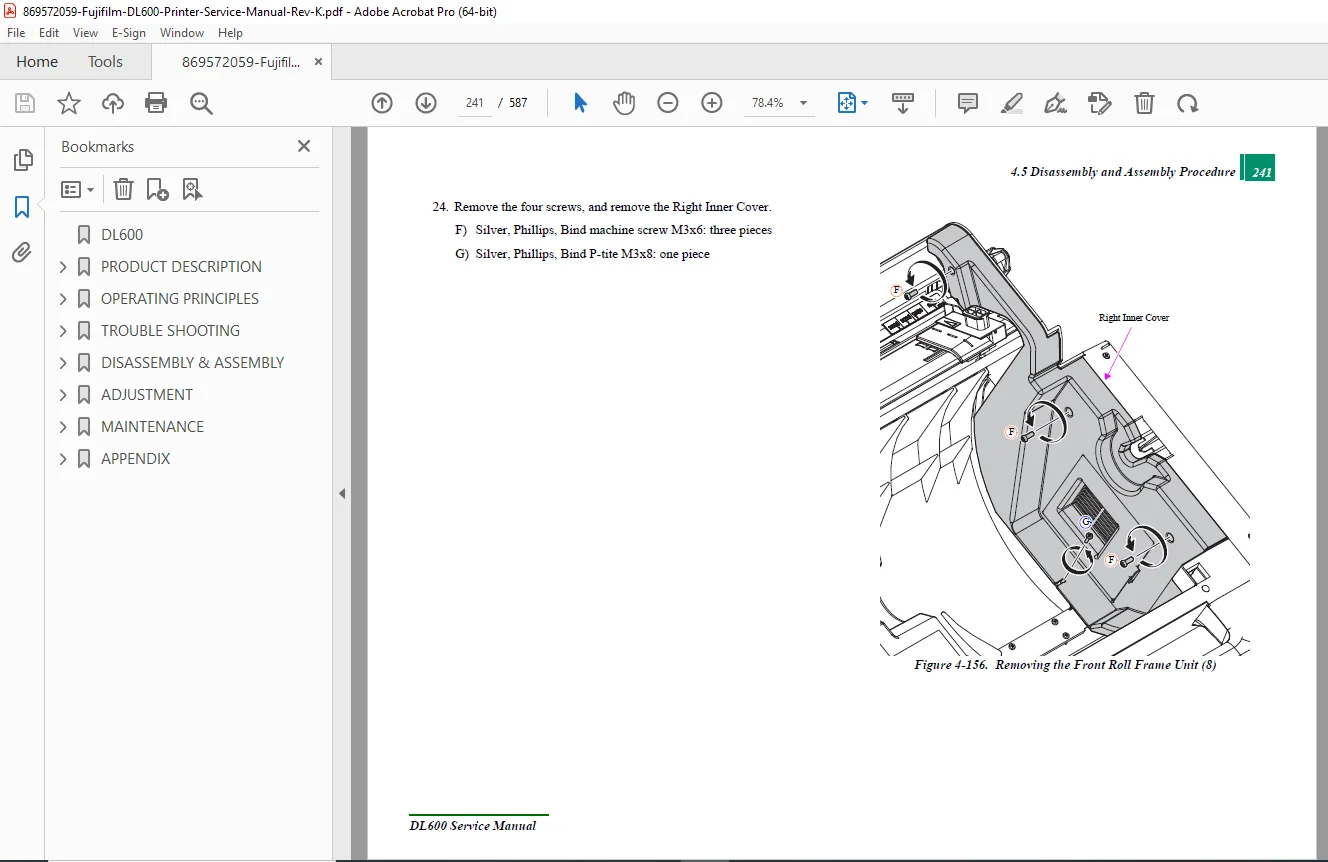Viewport: 1328px width, 862px height.
Task: Expand ADJUSTMENT bookmark chevron
Action: 63,395
